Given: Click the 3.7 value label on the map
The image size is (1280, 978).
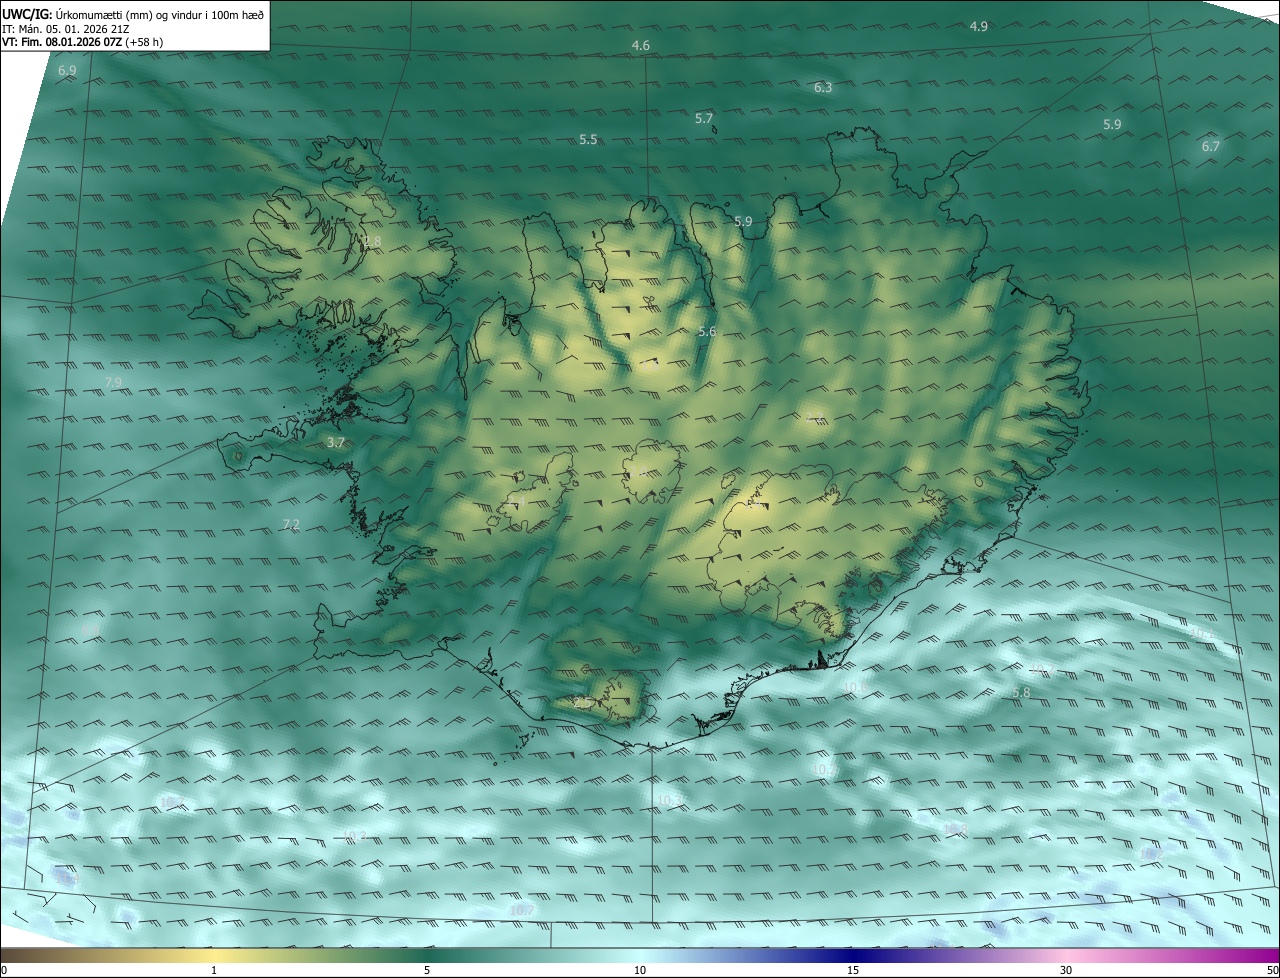Looking at the screenshot, I should coord(336,442).
